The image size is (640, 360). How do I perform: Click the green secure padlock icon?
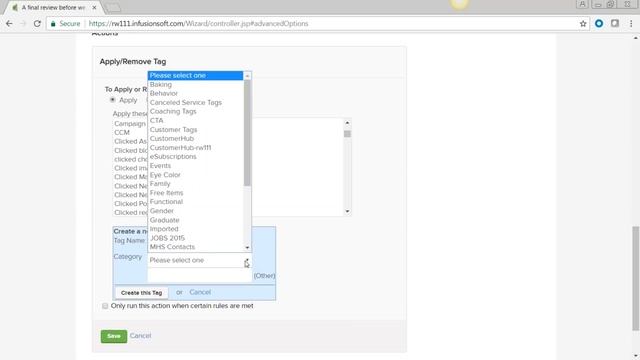point(53,24)
